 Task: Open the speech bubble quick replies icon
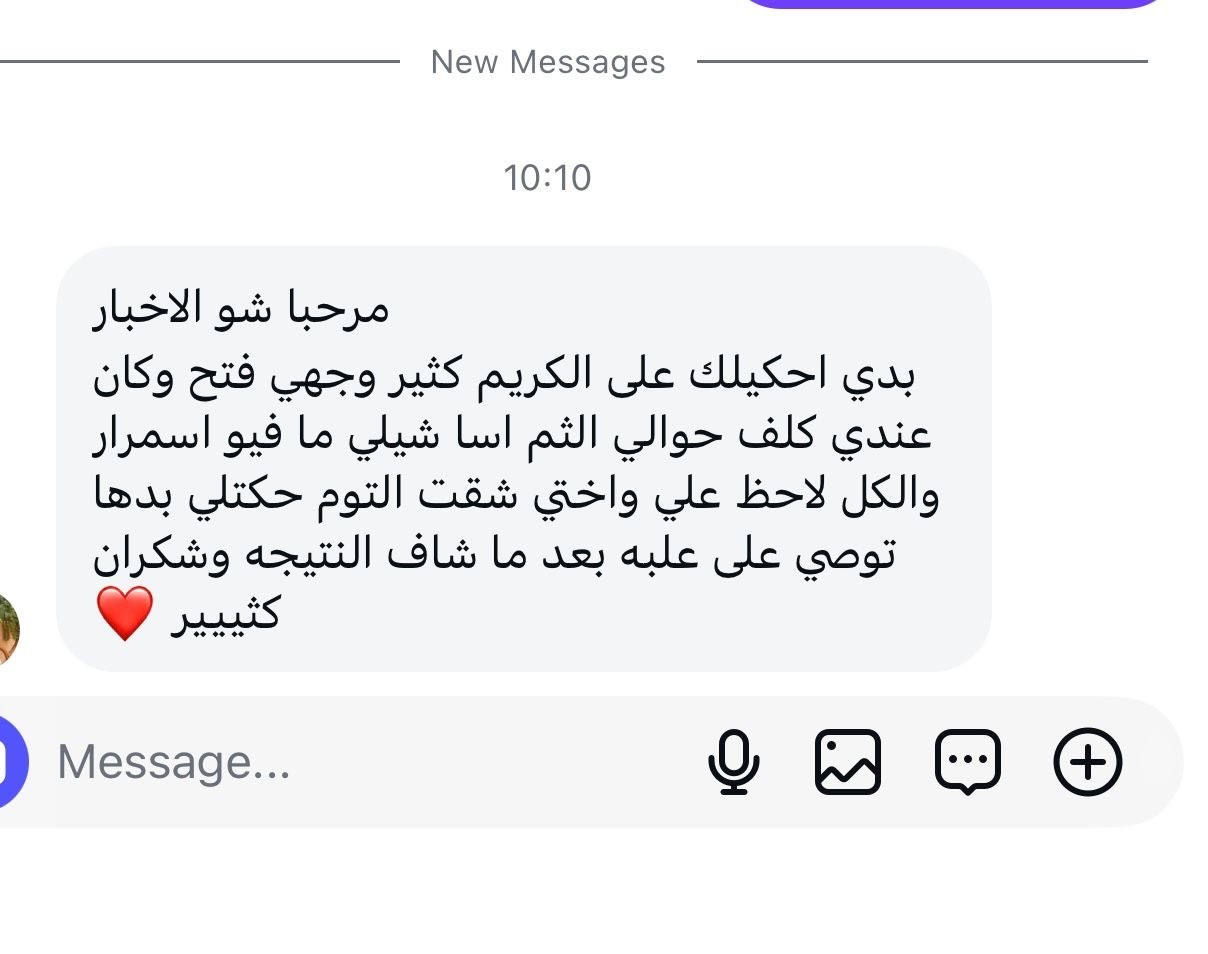[x=967, y=763]
